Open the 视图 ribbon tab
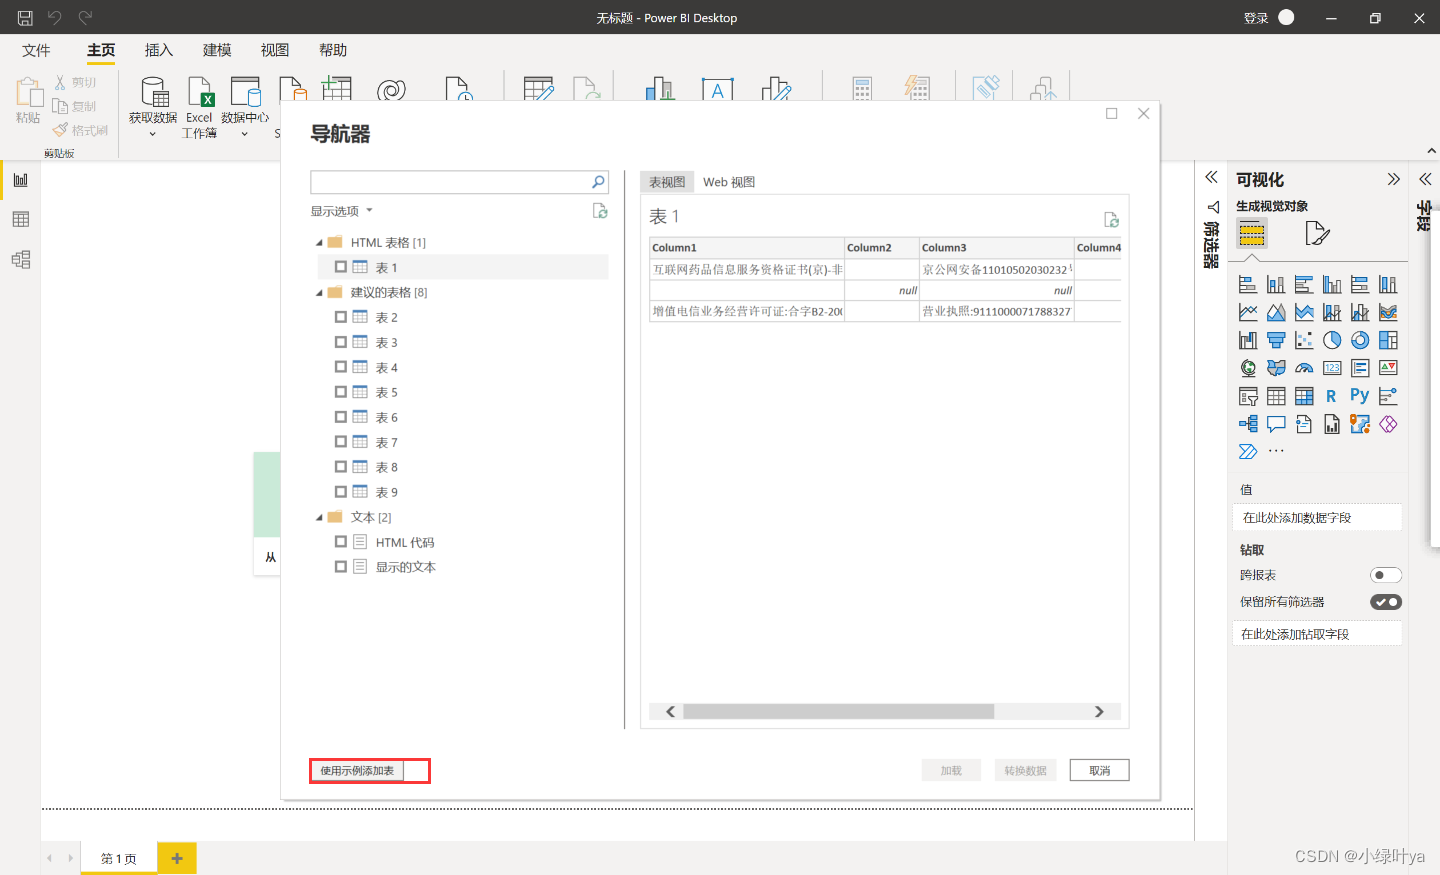The width and height of the screenshot is (1440, 875). [x=275, y=50]
